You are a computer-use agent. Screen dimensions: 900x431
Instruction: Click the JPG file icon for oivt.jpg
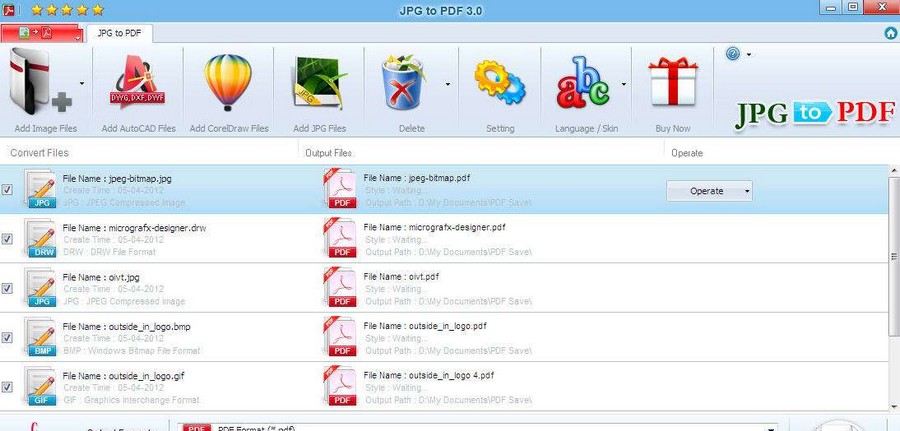pyautogui.click(x=41, y=288)
